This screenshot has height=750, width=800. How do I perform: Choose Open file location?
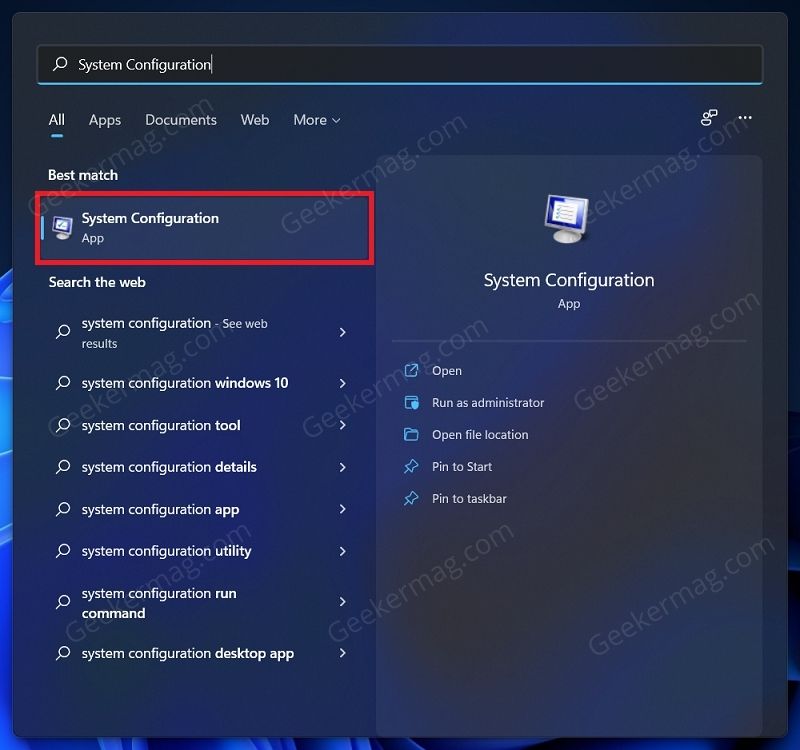(480, 435)
